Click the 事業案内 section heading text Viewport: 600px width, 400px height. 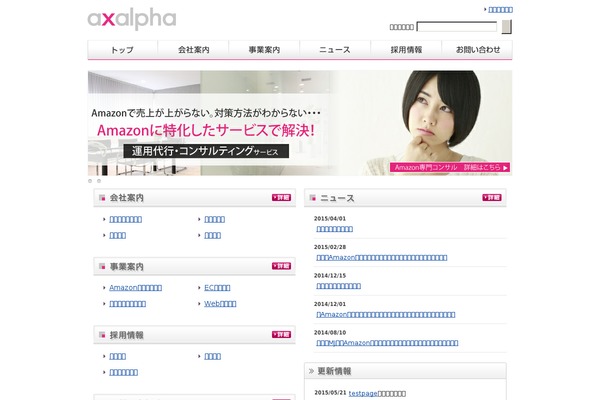[127, 266]
